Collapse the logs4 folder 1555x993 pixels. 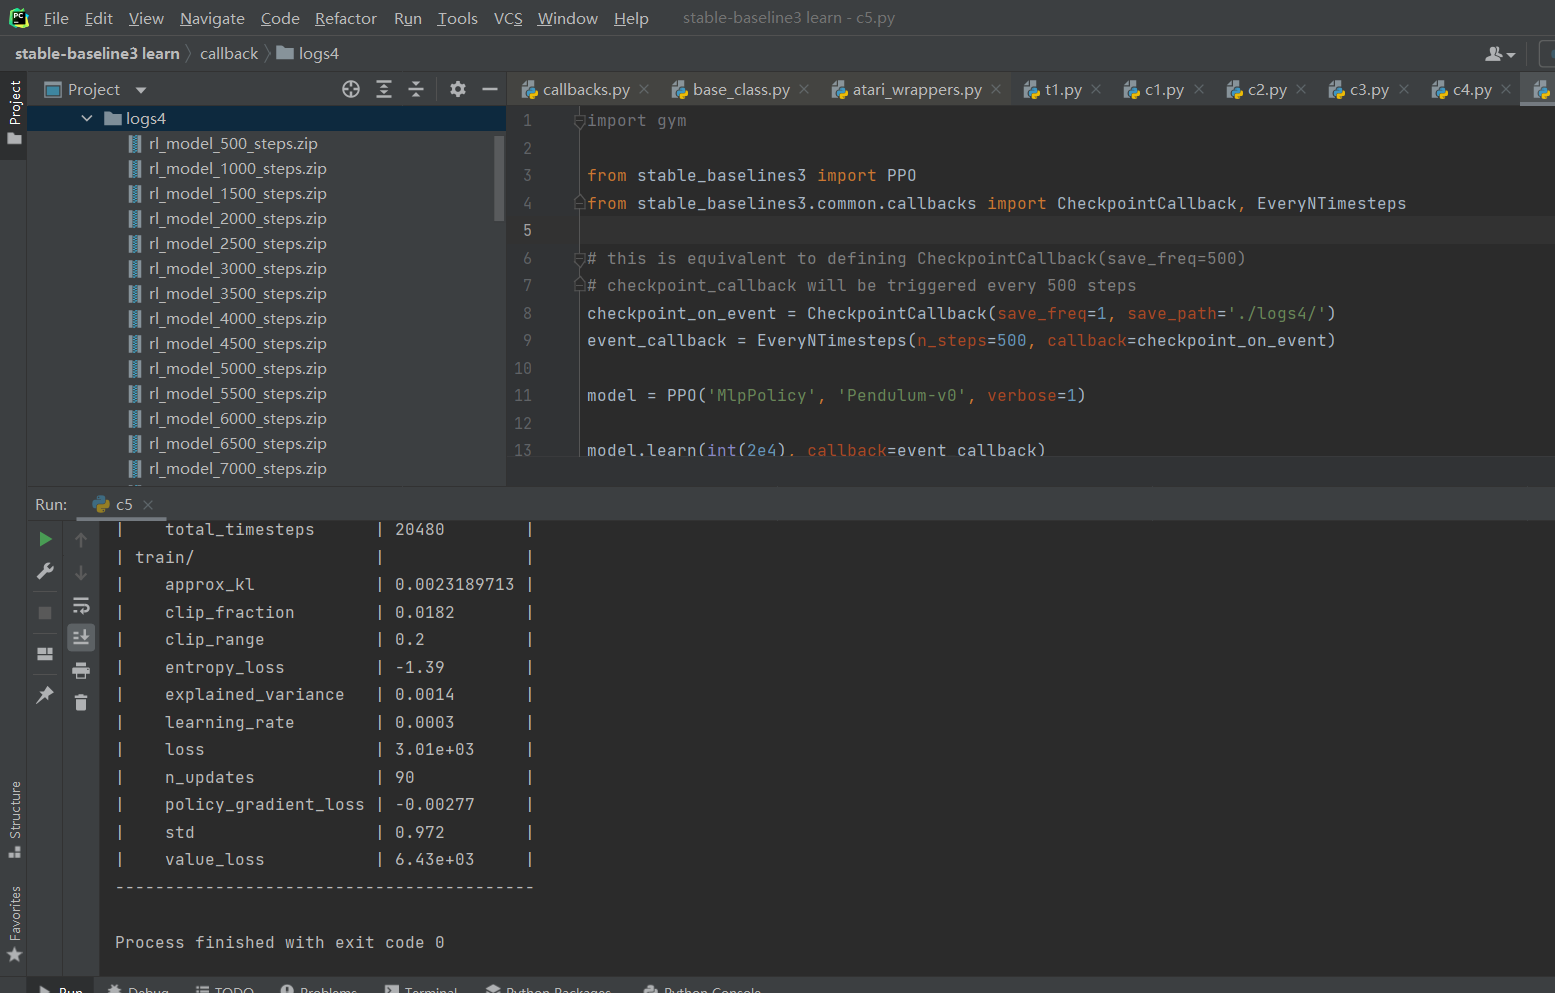click(86, 117)
